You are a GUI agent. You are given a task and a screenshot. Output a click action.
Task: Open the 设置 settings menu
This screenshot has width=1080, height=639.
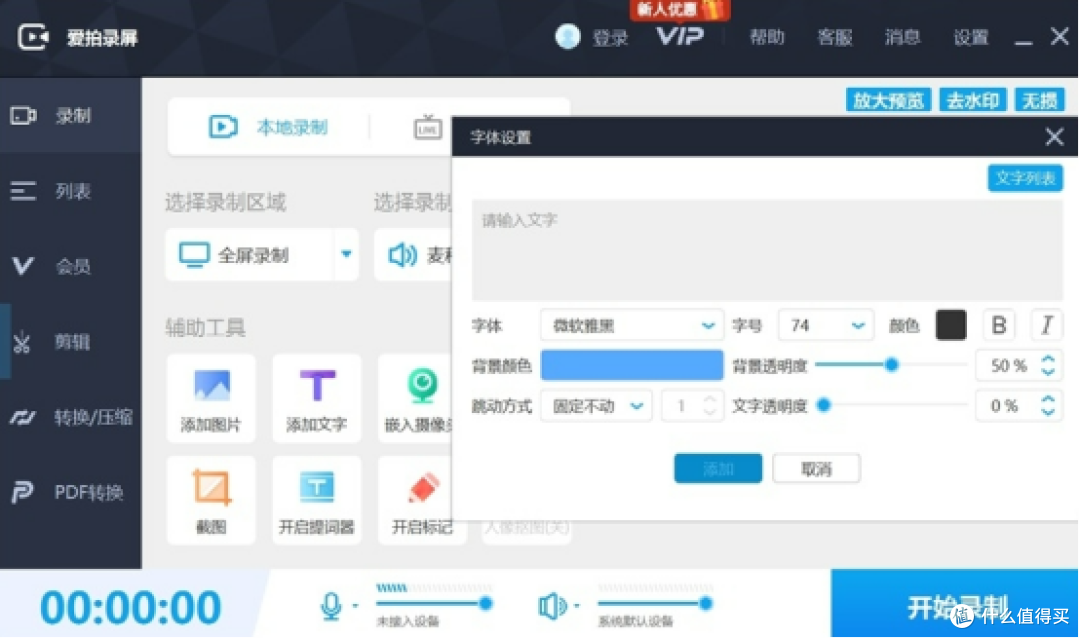pos(970,37)
